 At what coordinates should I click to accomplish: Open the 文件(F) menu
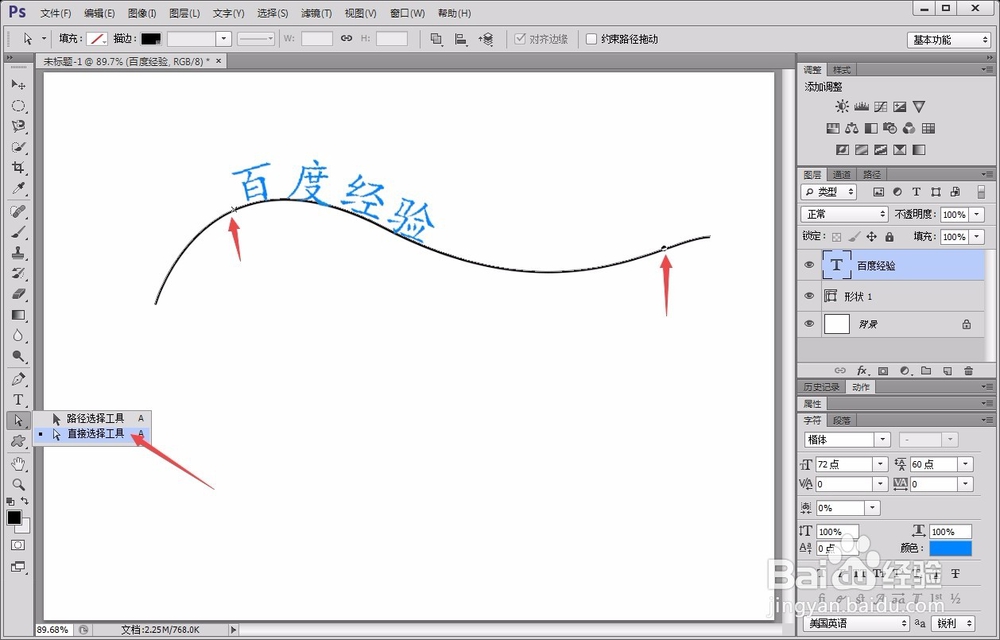(55, 13)
